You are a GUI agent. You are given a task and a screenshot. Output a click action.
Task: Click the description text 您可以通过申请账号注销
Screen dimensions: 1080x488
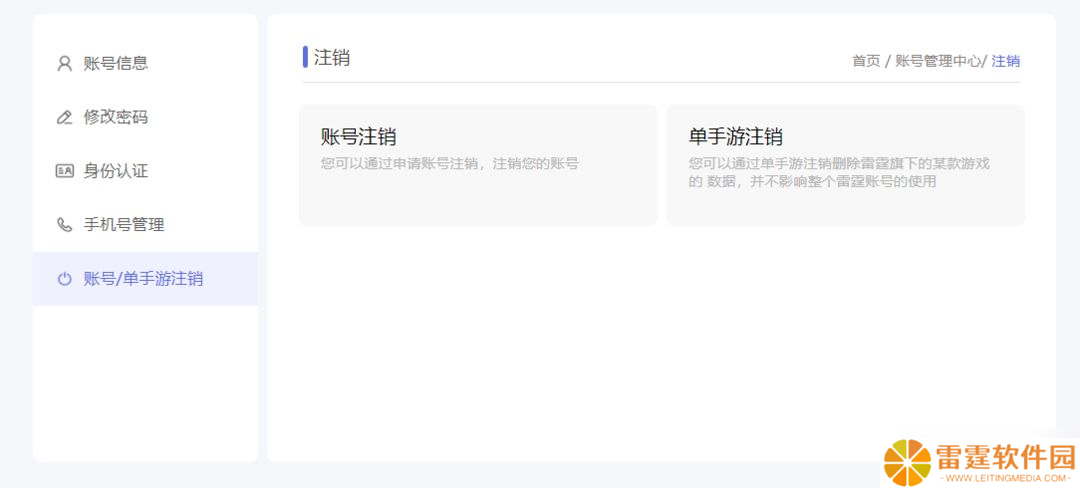pyautogui.click(x=450, y=165)
